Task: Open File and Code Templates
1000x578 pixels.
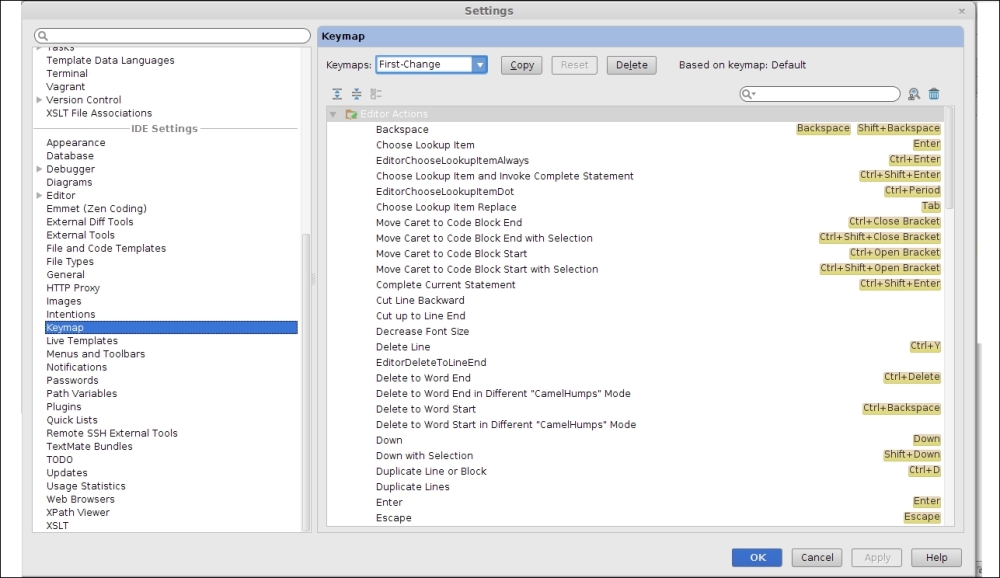Action: pyautogui.click(x=106, y=248)
